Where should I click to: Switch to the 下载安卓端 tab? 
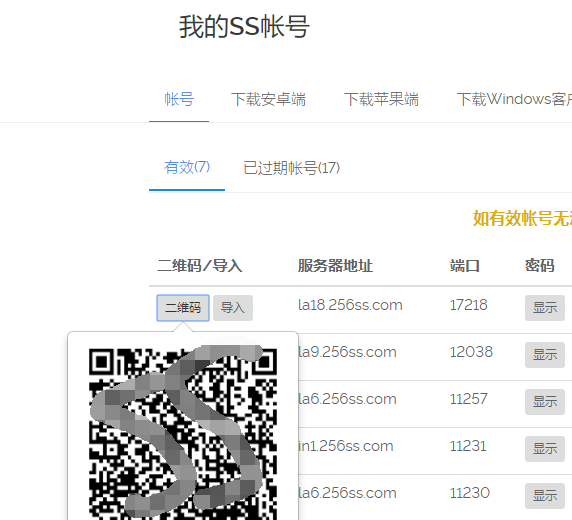tap(268, 99)
